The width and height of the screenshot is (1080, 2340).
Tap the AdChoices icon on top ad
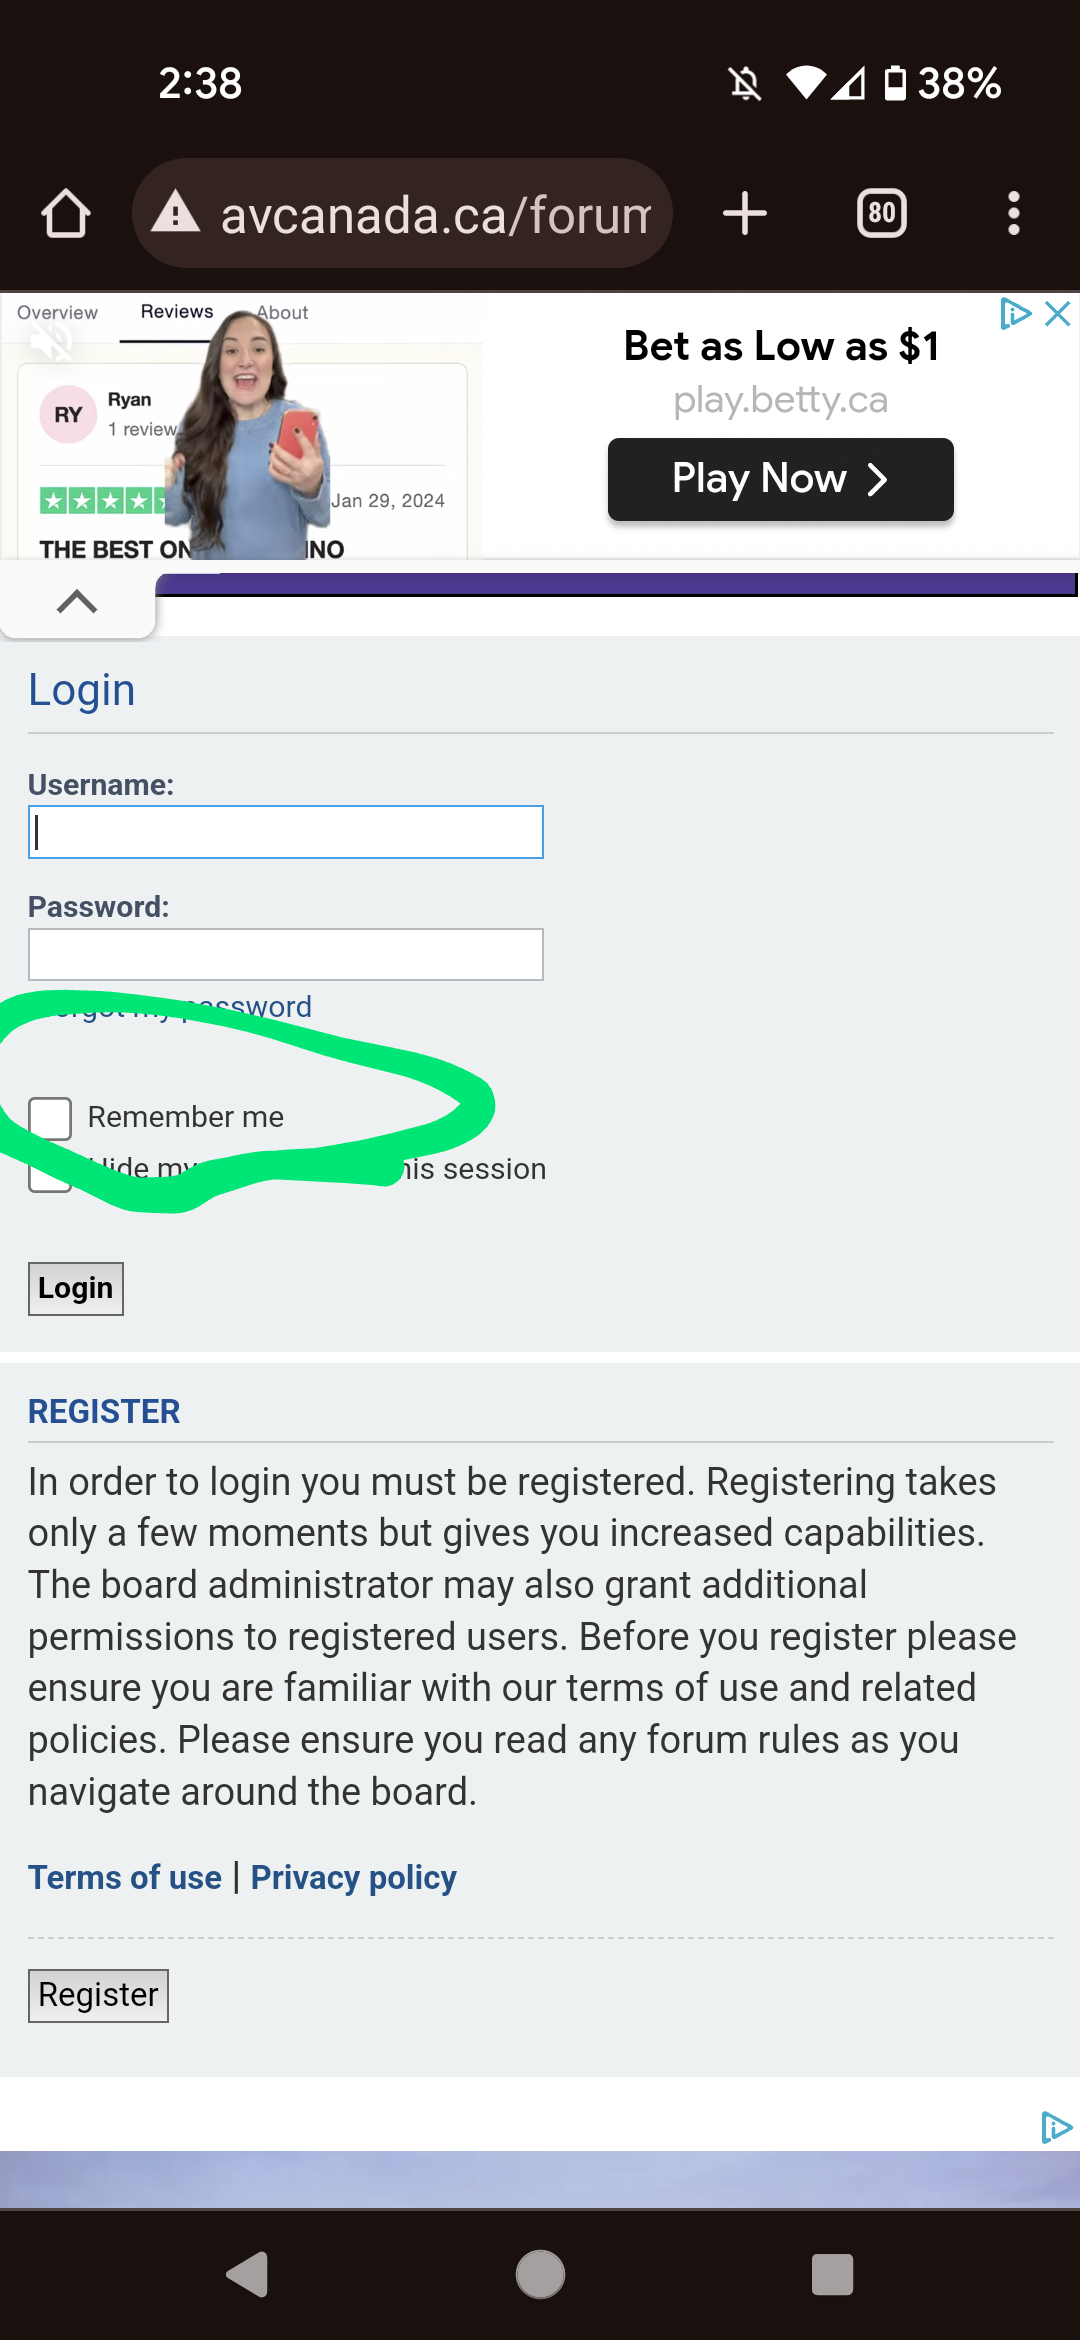tap(1015, 314)
